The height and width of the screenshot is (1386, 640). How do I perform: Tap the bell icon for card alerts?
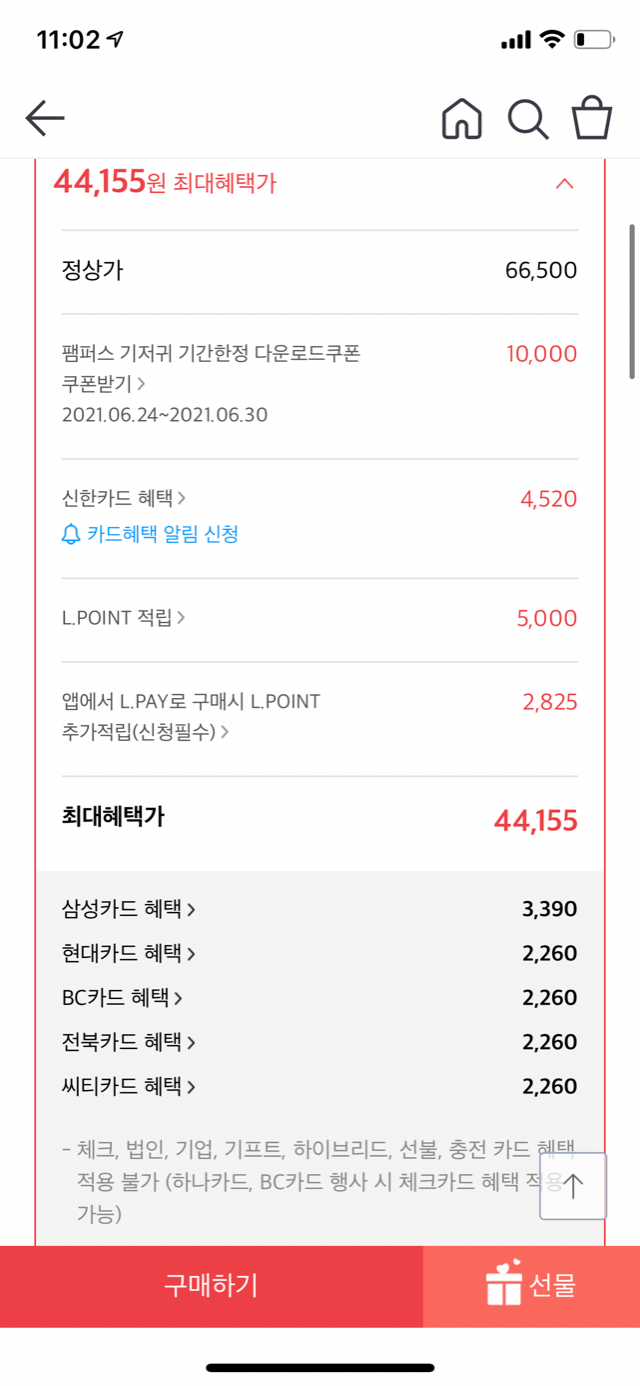pyautogui.click(x=71, y=535)
